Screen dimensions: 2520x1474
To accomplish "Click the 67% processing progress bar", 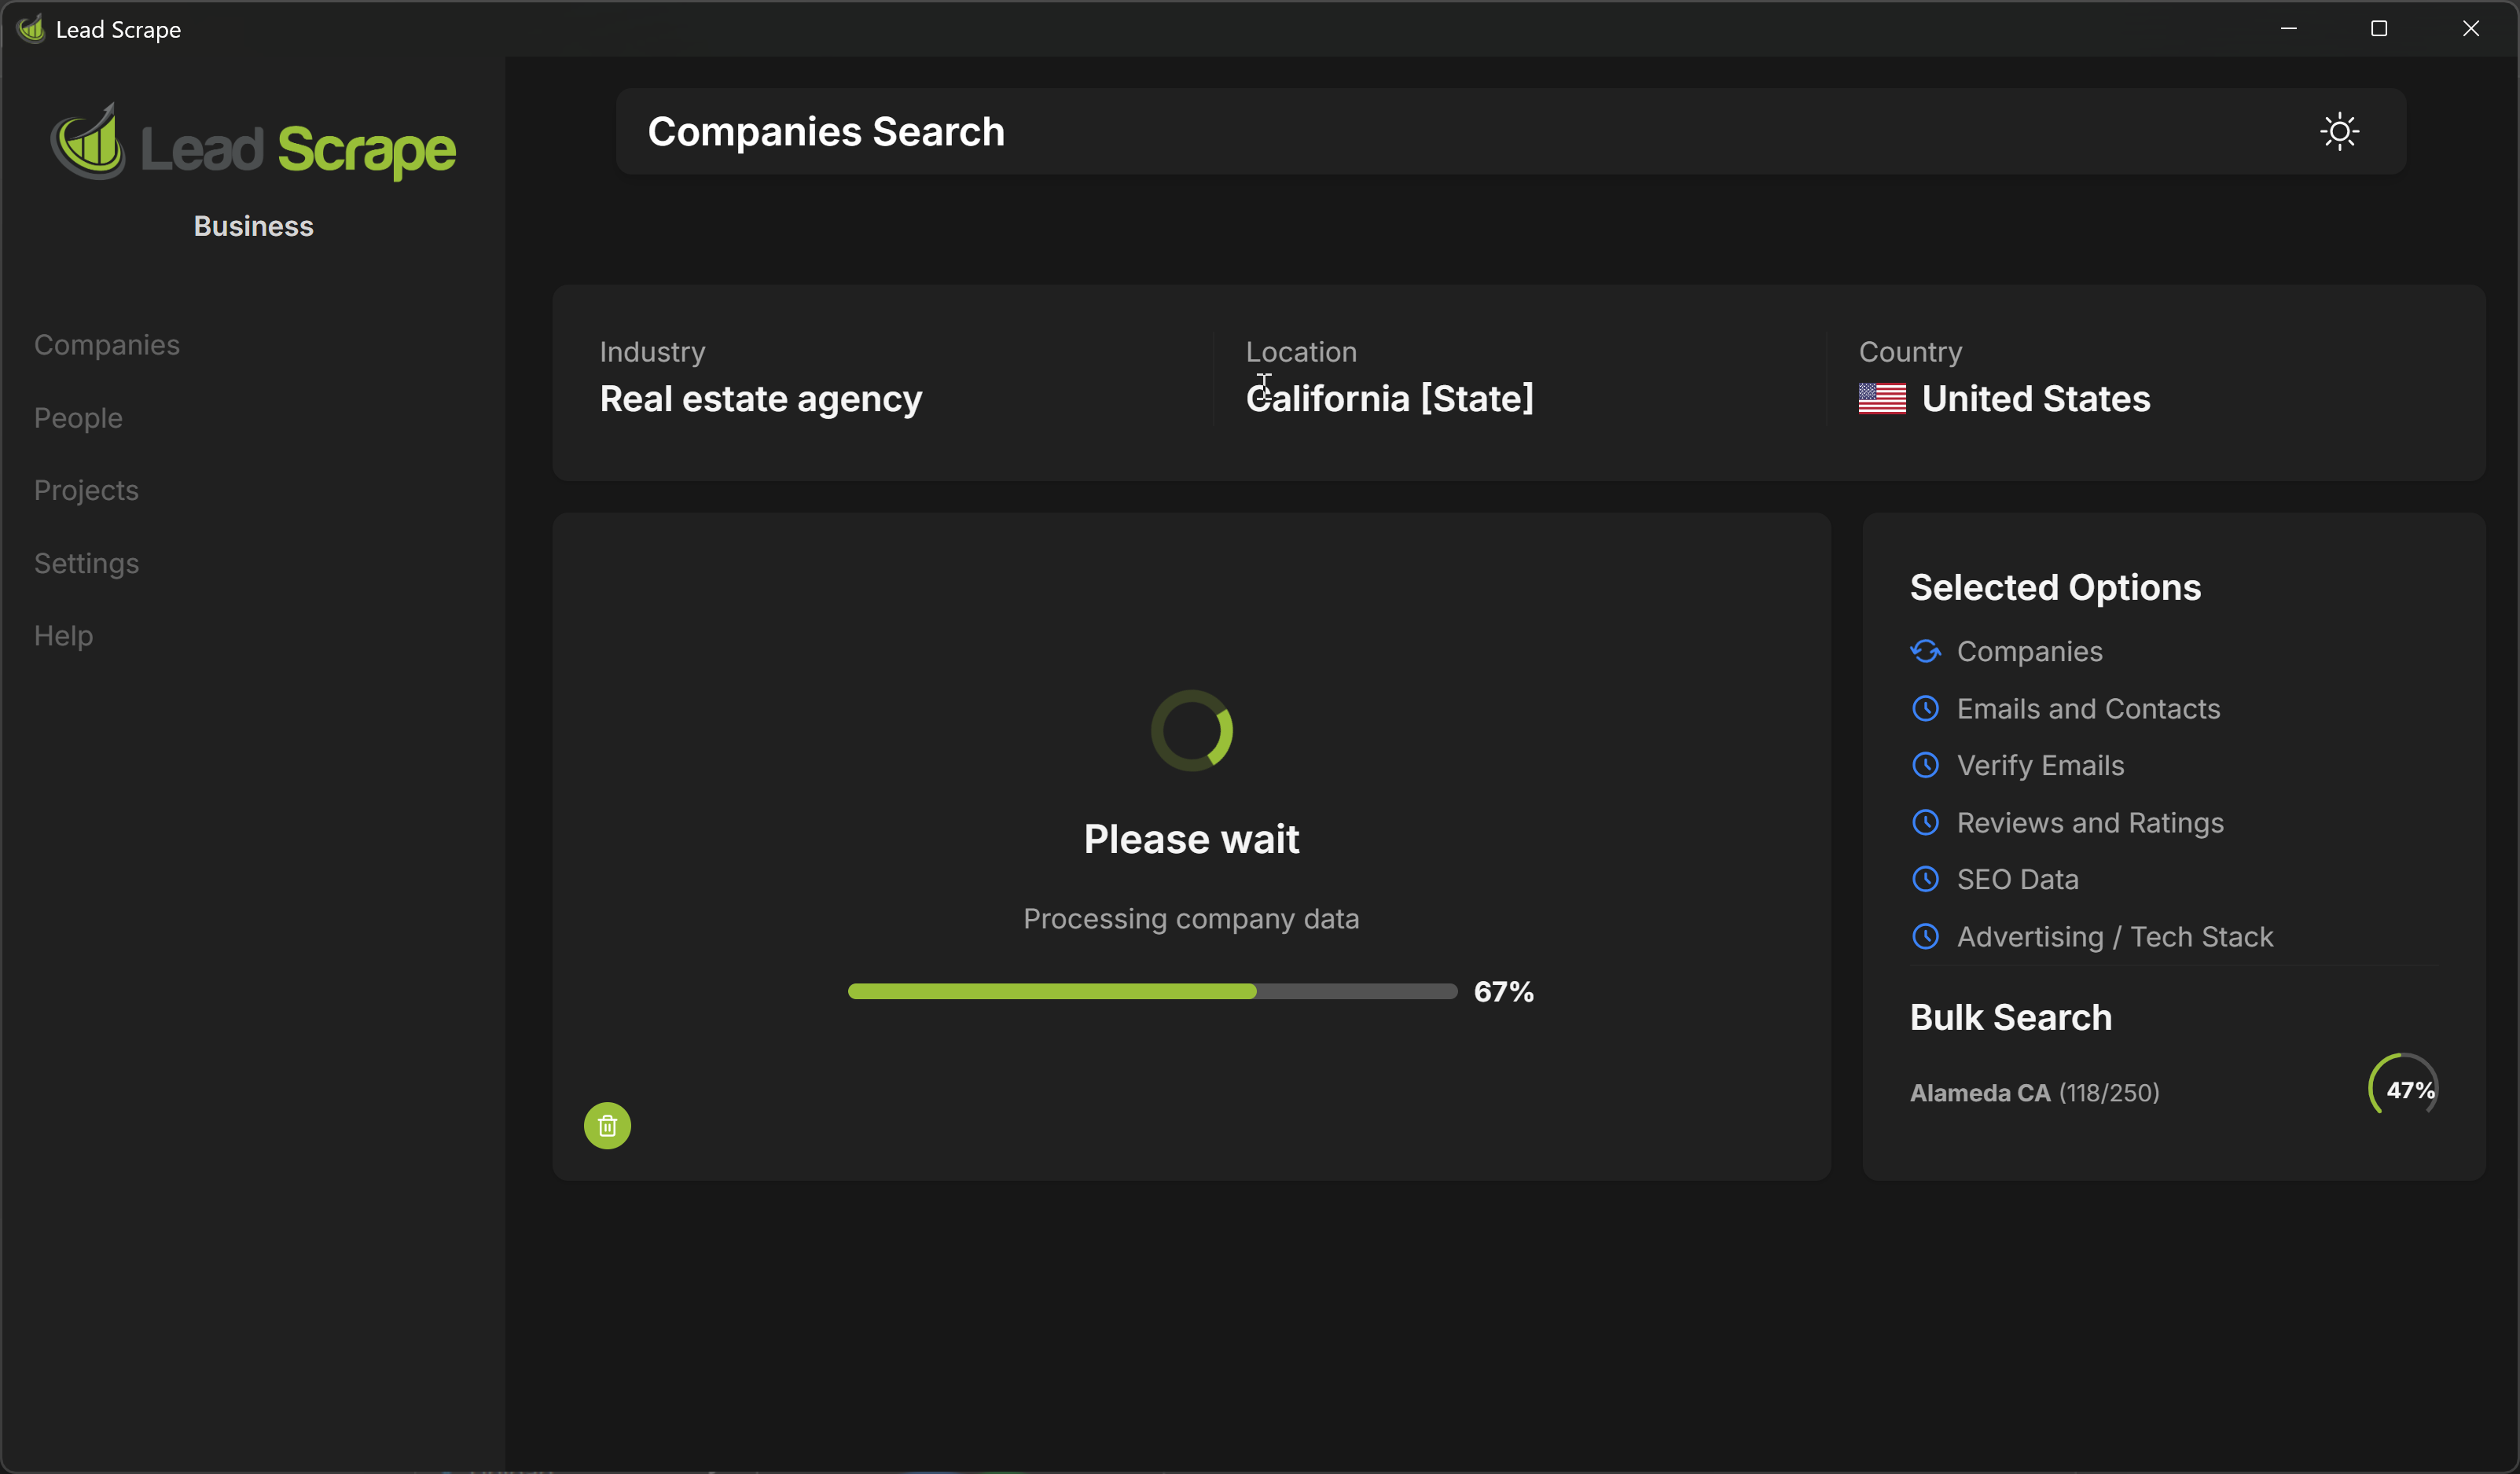I will (x=1152, y=991).
